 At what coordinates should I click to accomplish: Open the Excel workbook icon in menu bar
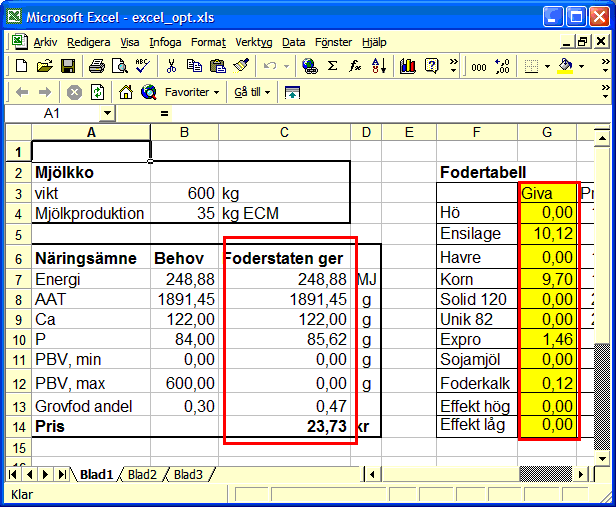(x=19, y=41)
